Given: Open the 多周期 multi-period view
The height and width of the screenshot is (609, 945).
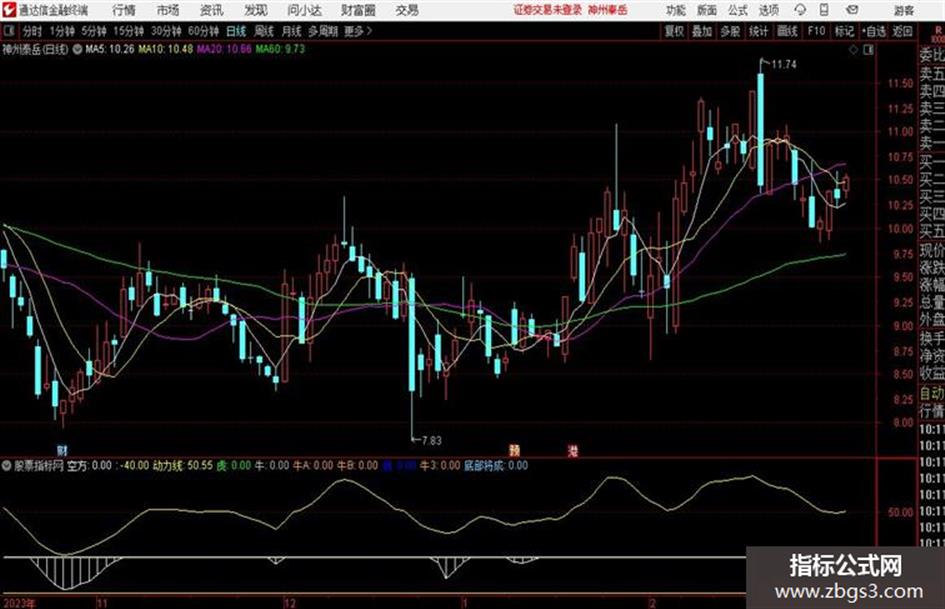Looking at the screenshot, I should (323, 31).
